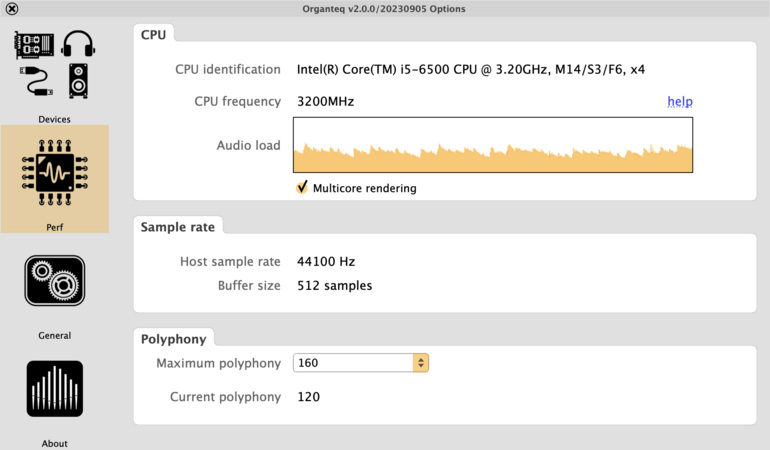Click the 512 samples buffer value
The width and height of the screenshot is (770, 450).
[334, 285]
